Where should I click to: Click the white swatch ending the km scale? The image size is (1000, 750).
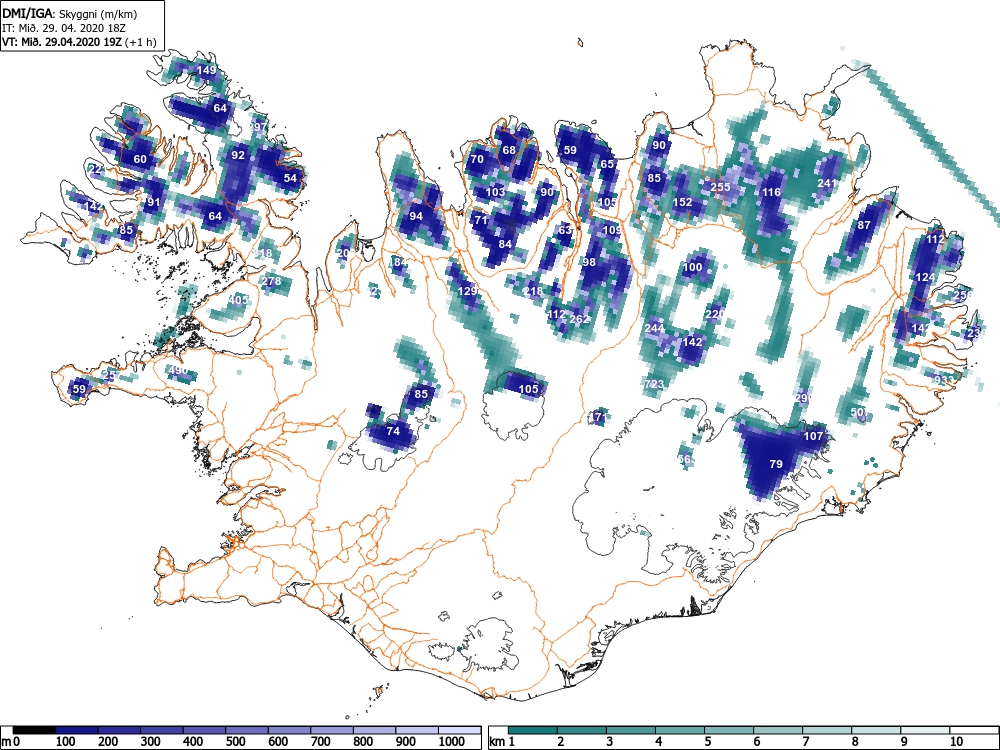tap(974, 730)
